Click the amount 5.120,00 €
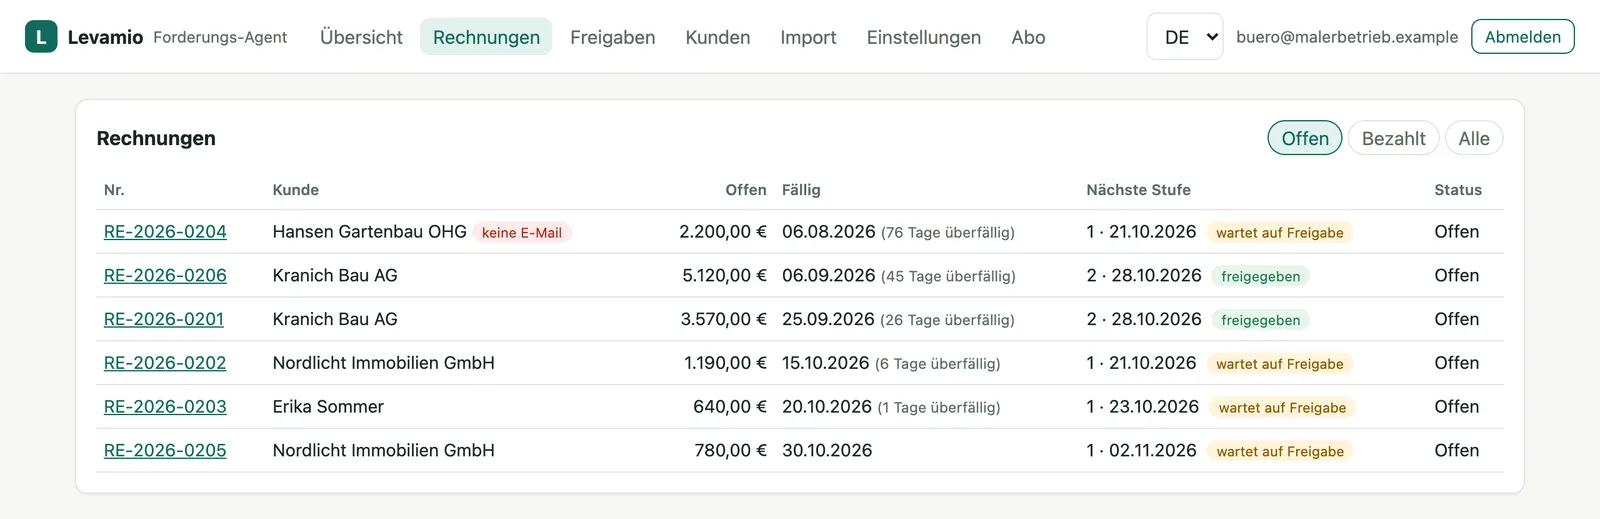 [x=724, y=275]
